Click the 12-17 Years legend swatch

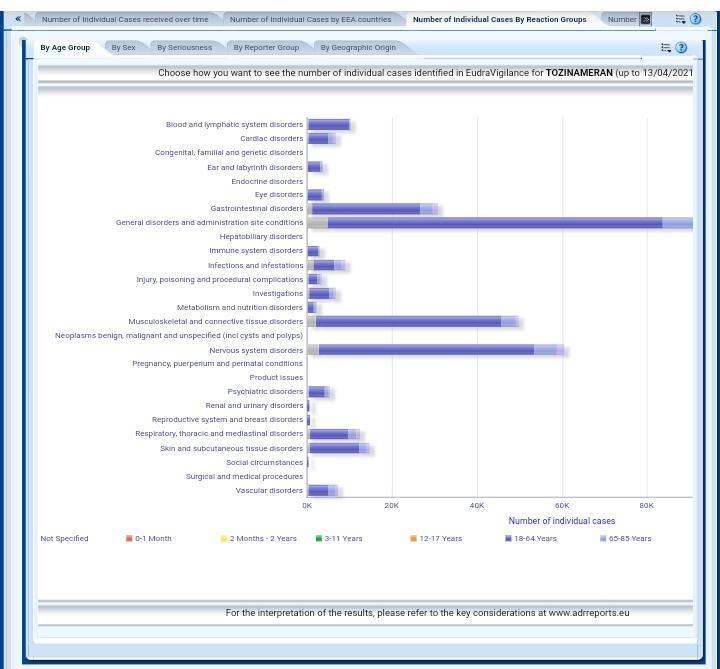click(413, 539)
